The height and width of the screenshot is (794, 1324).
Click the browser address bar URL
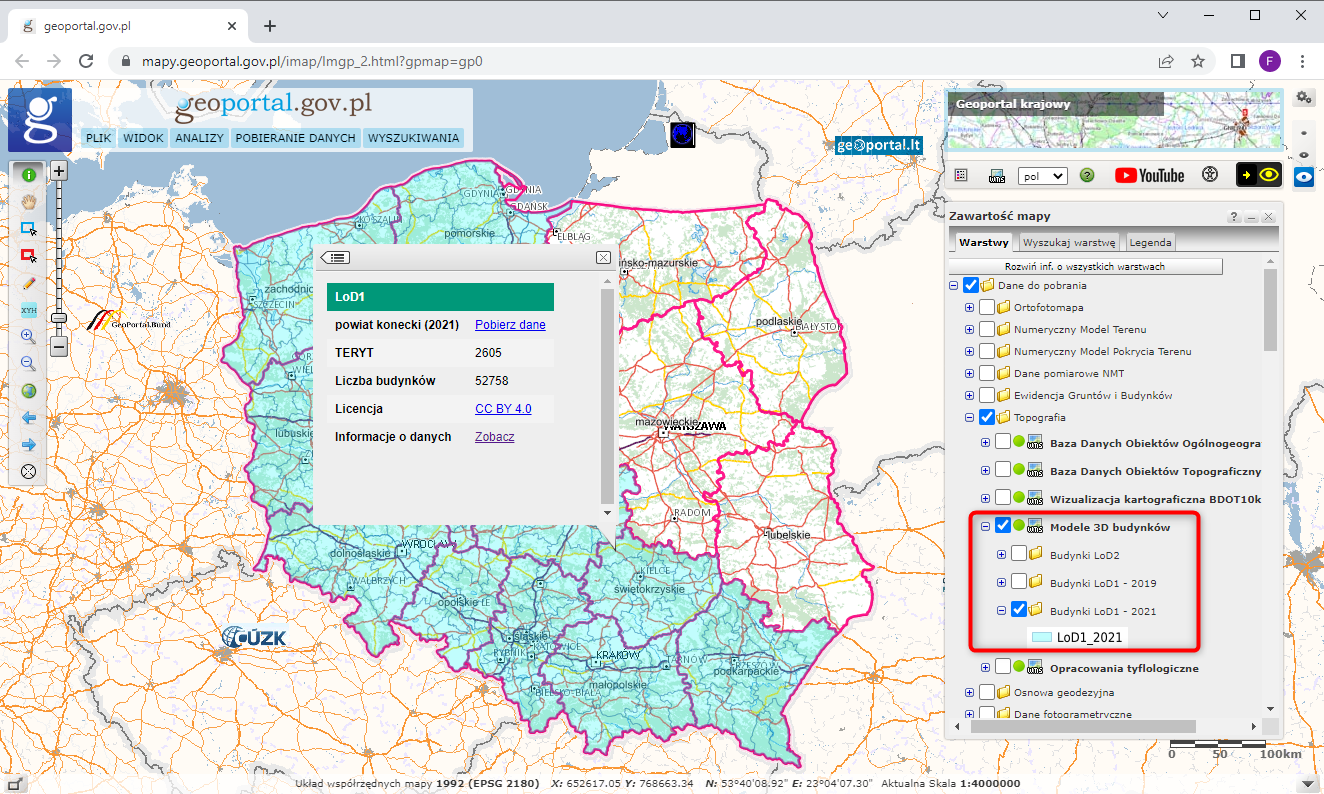pyautogui.click(x=312, y=61)
